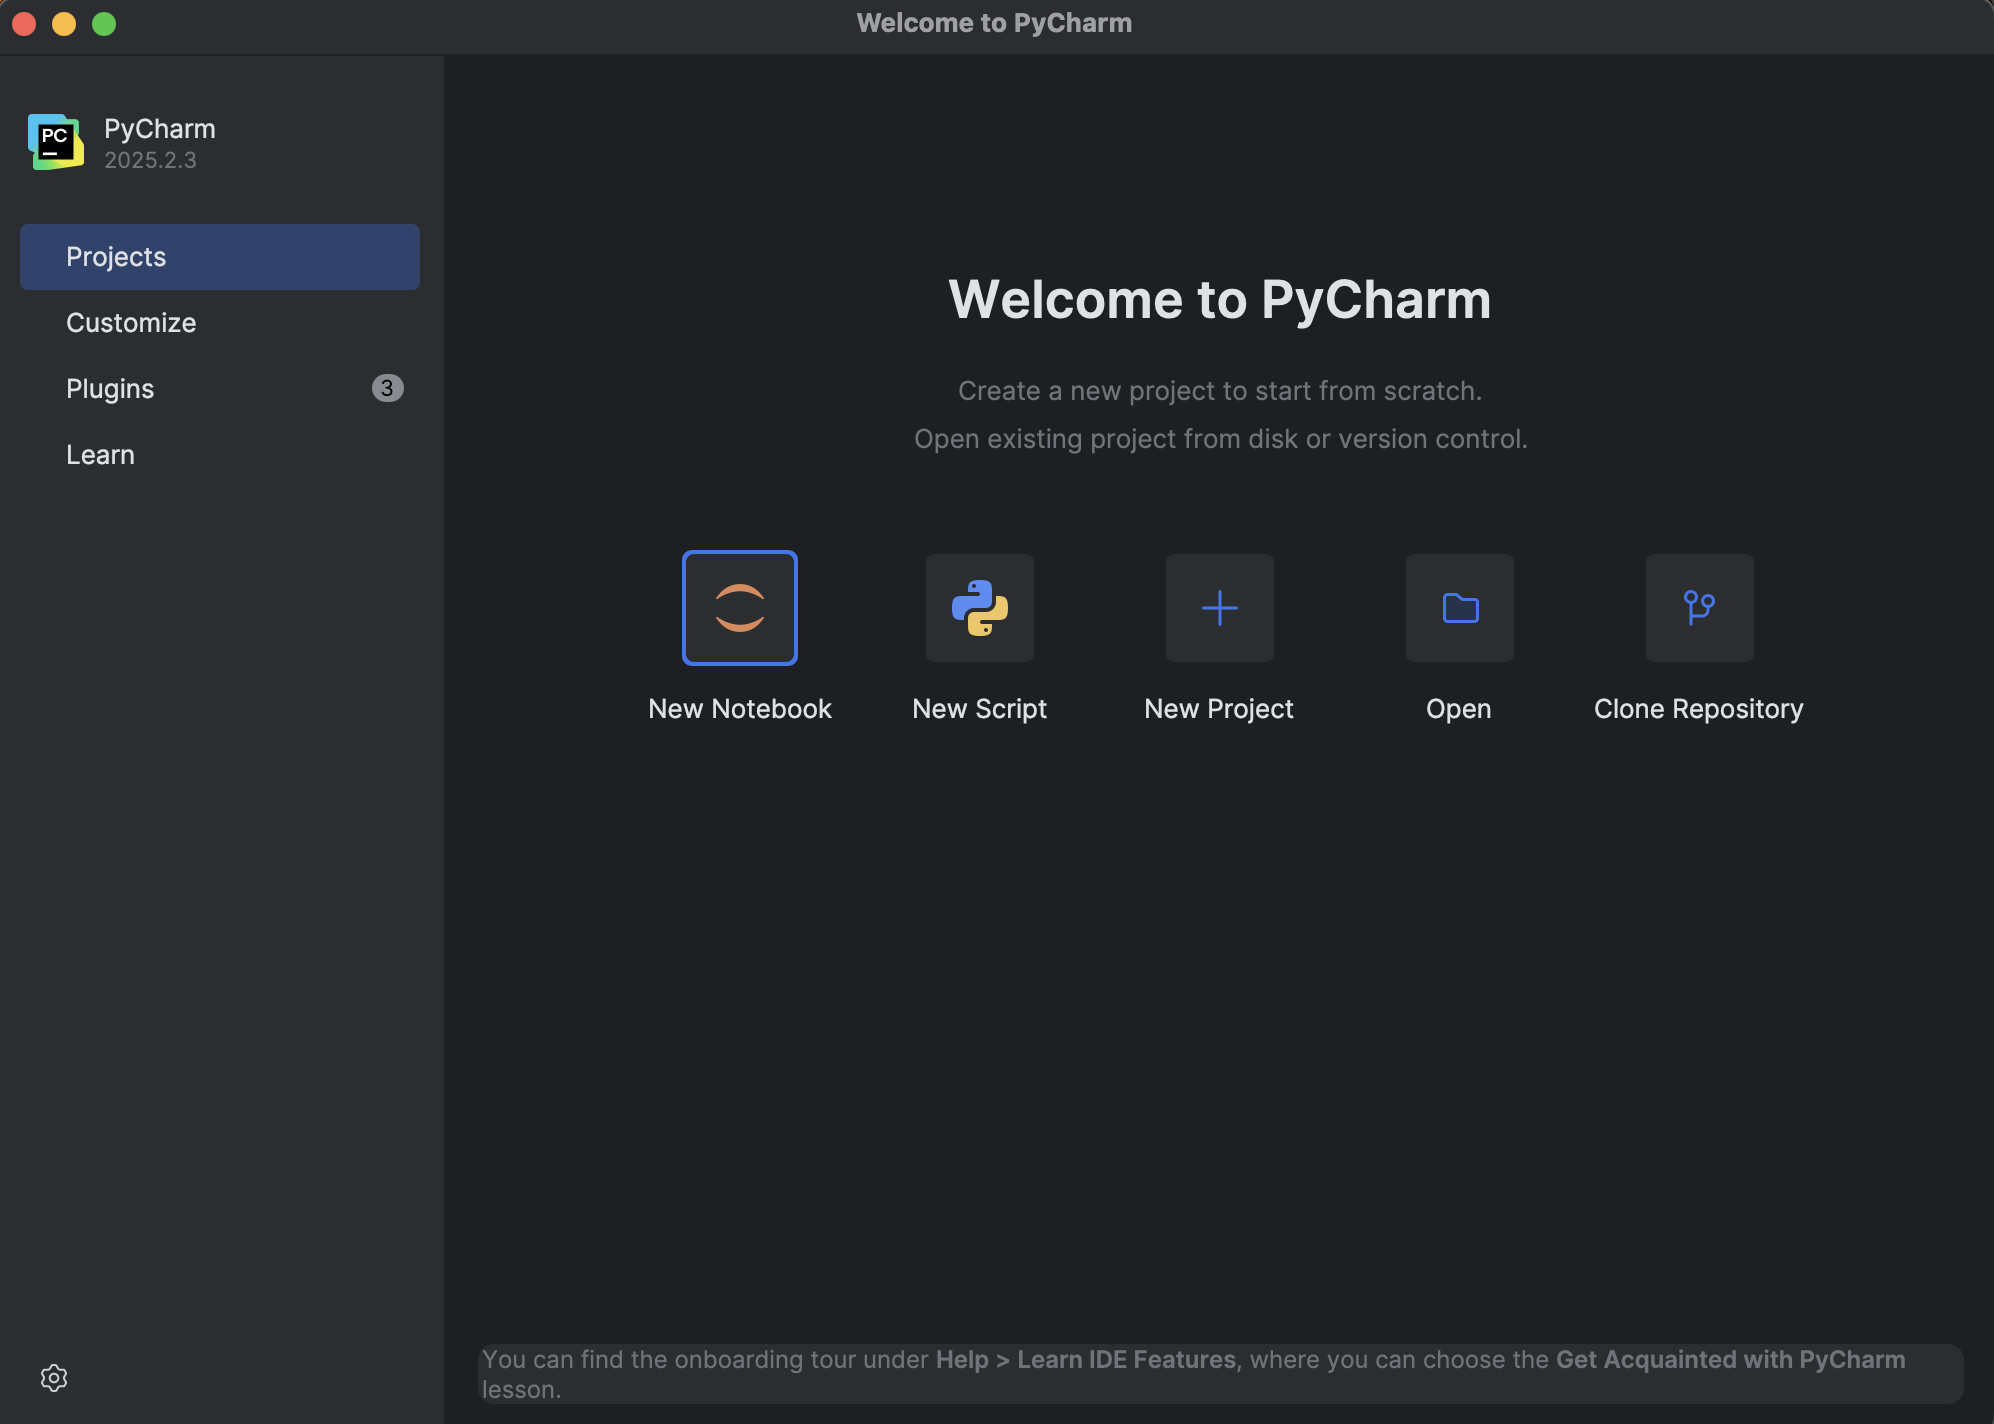
Task: Click the "New Script" text label
Action: (979, 709)
